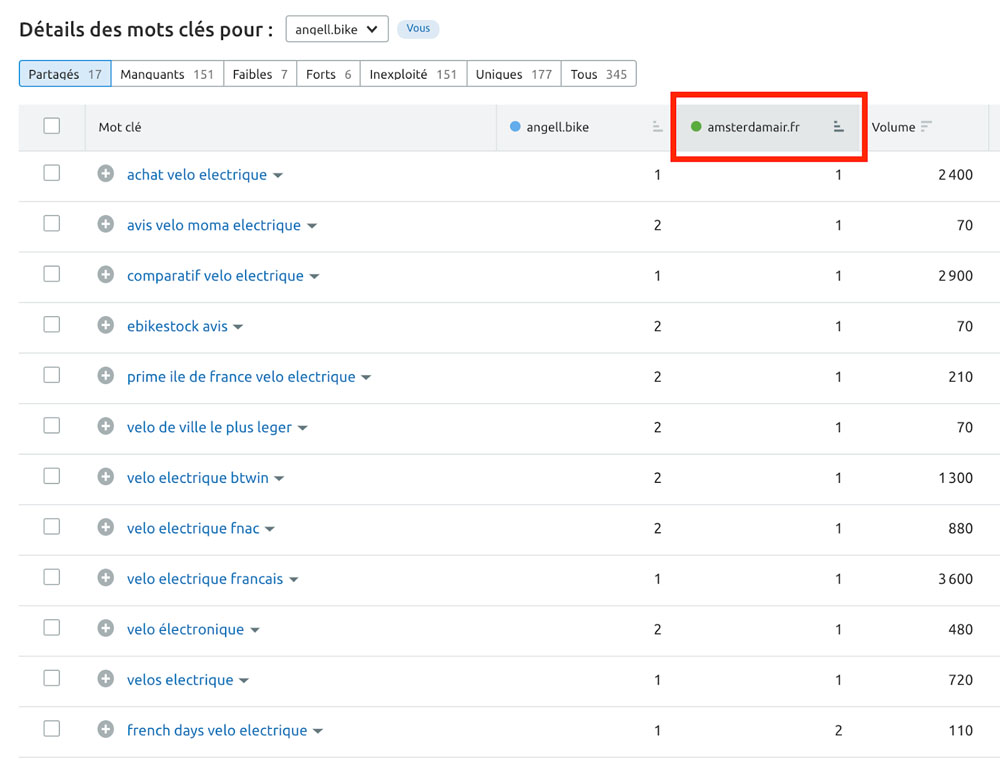The image size is (1000, 759).
Task: Check french days velo electrique row checkbox
Action: 52,728
